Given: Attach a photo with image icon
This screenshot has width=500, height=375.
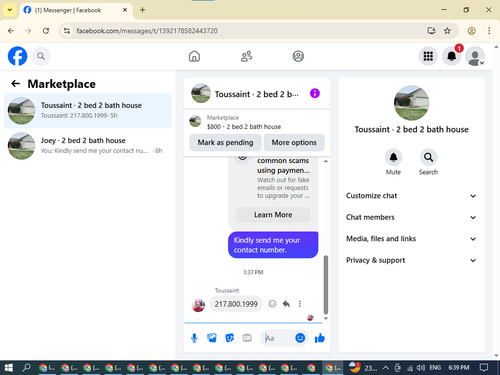Looking at the screenshot, I should pyautogui.click(x=212, y=338).
